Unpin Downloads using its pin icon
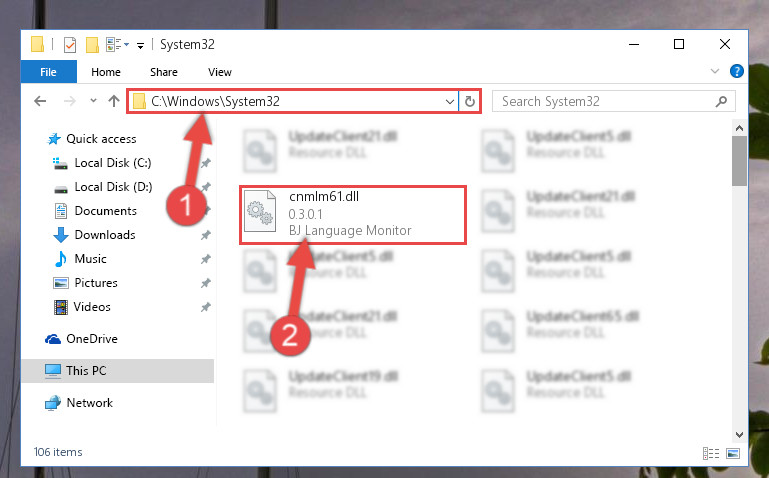Screen dimensions: 769x478 (x=205, y=235)
